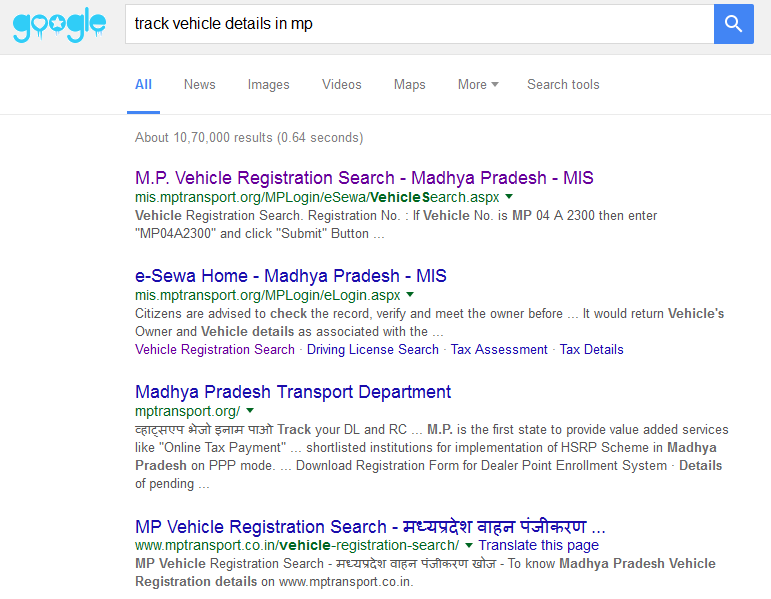This screenshot has width=771, height=599.
Task: Expand arrow next to eLogin.aspx URL
Action: coord(410,295)
